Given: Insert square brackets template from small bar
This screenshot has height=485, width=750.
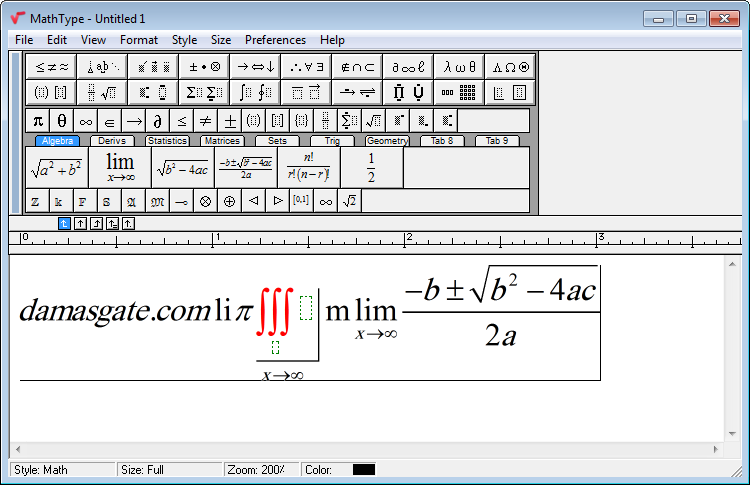Looking at the screenshot, I should (278, 121).
